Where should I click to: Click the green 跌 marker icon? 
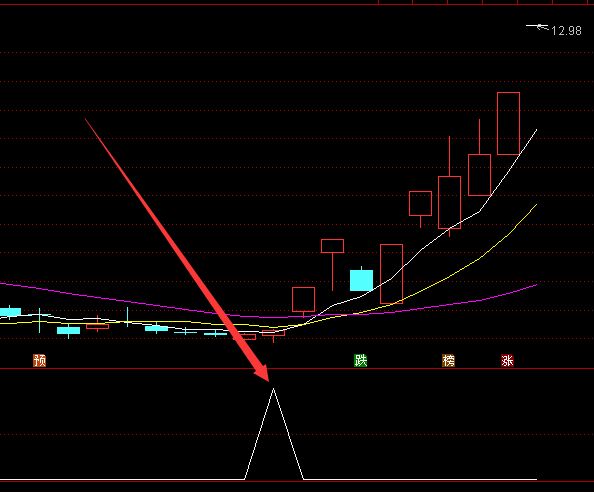361,360
